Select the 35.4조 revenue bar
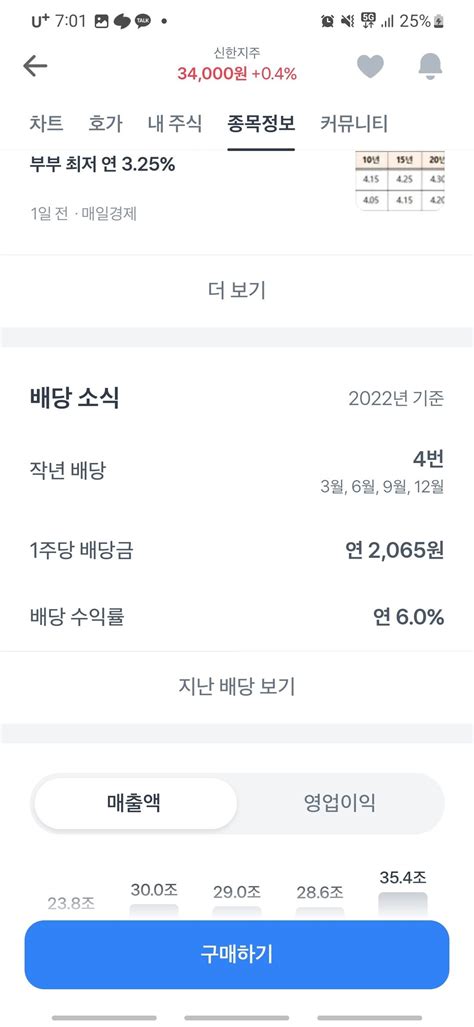This screenshot has height=1027, width=474. (403, 905)
